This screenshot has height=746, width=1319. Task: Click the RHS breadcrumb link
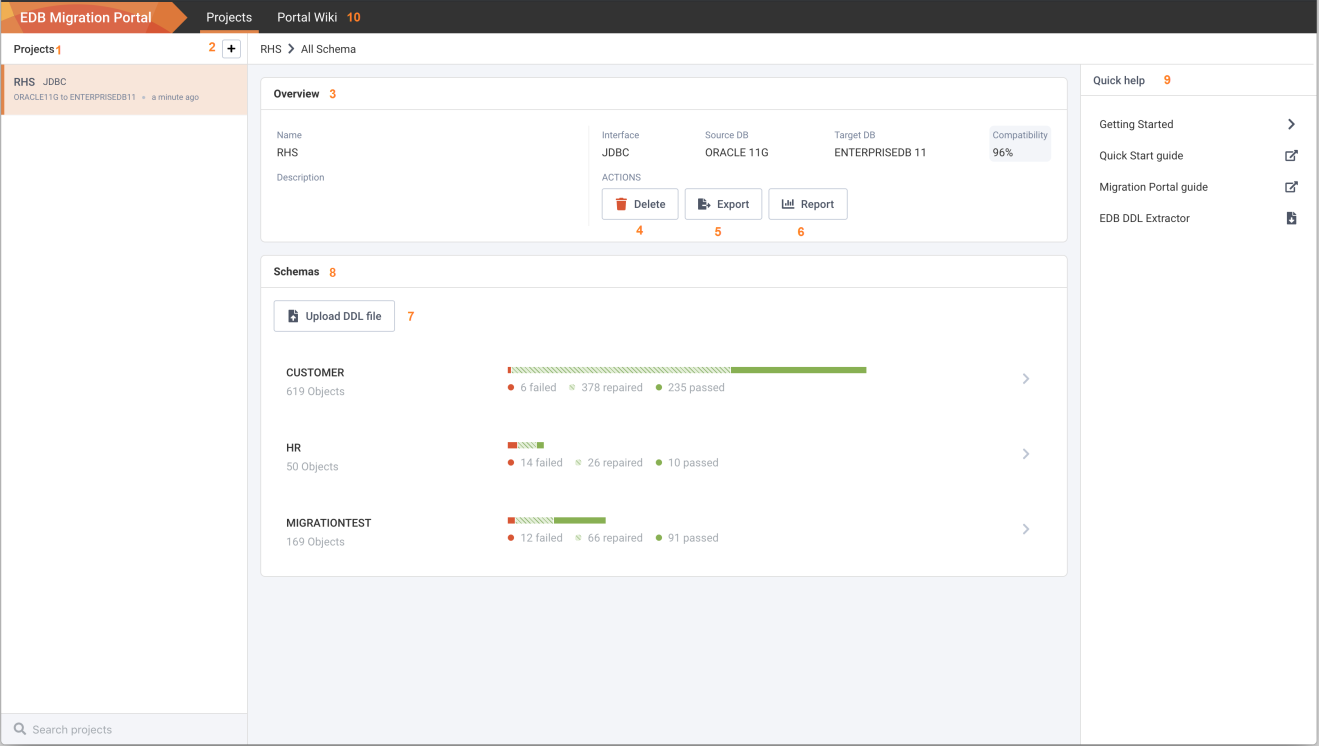(270, 49)
